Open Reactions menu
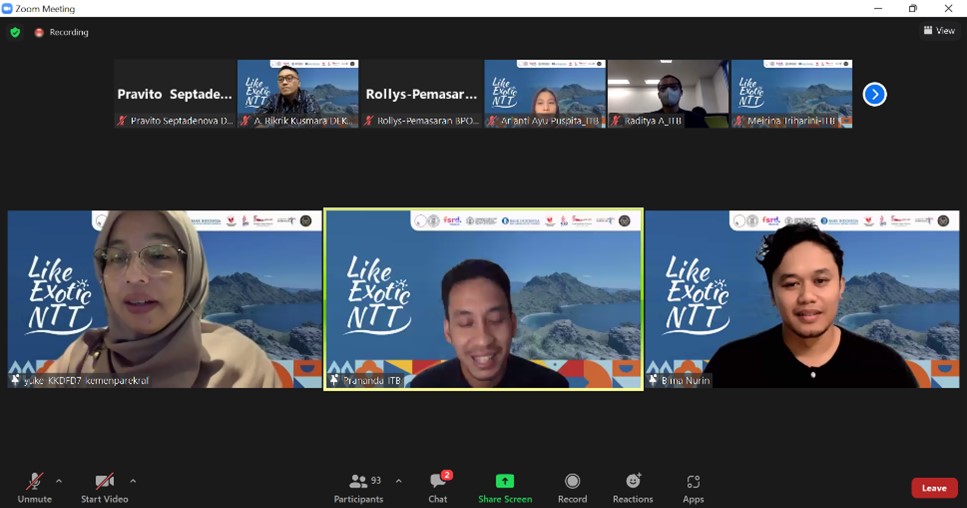The image size is (967, 508). pyautogui.click(x=633, y=488)
